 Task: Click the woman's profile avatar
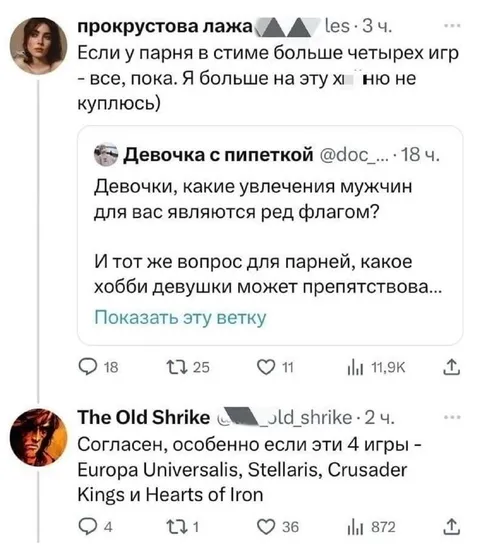coord(39,46)
